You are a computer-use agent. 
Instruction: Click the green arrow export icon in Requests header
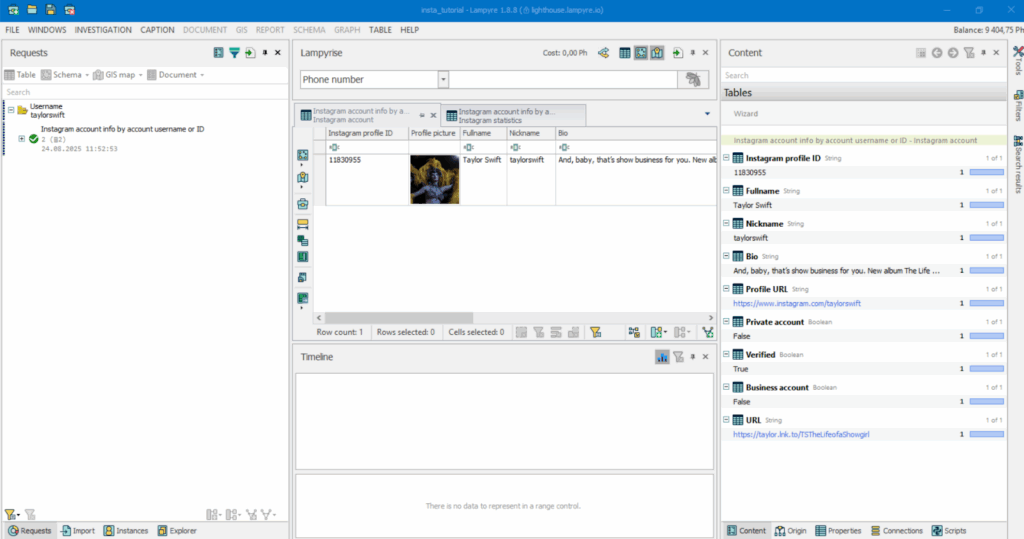pyautogui.click(x=250, y=53)
